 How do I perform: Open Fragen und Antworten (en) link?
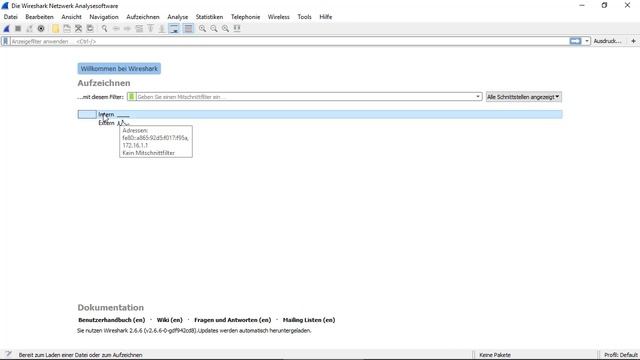coord(233,320)
